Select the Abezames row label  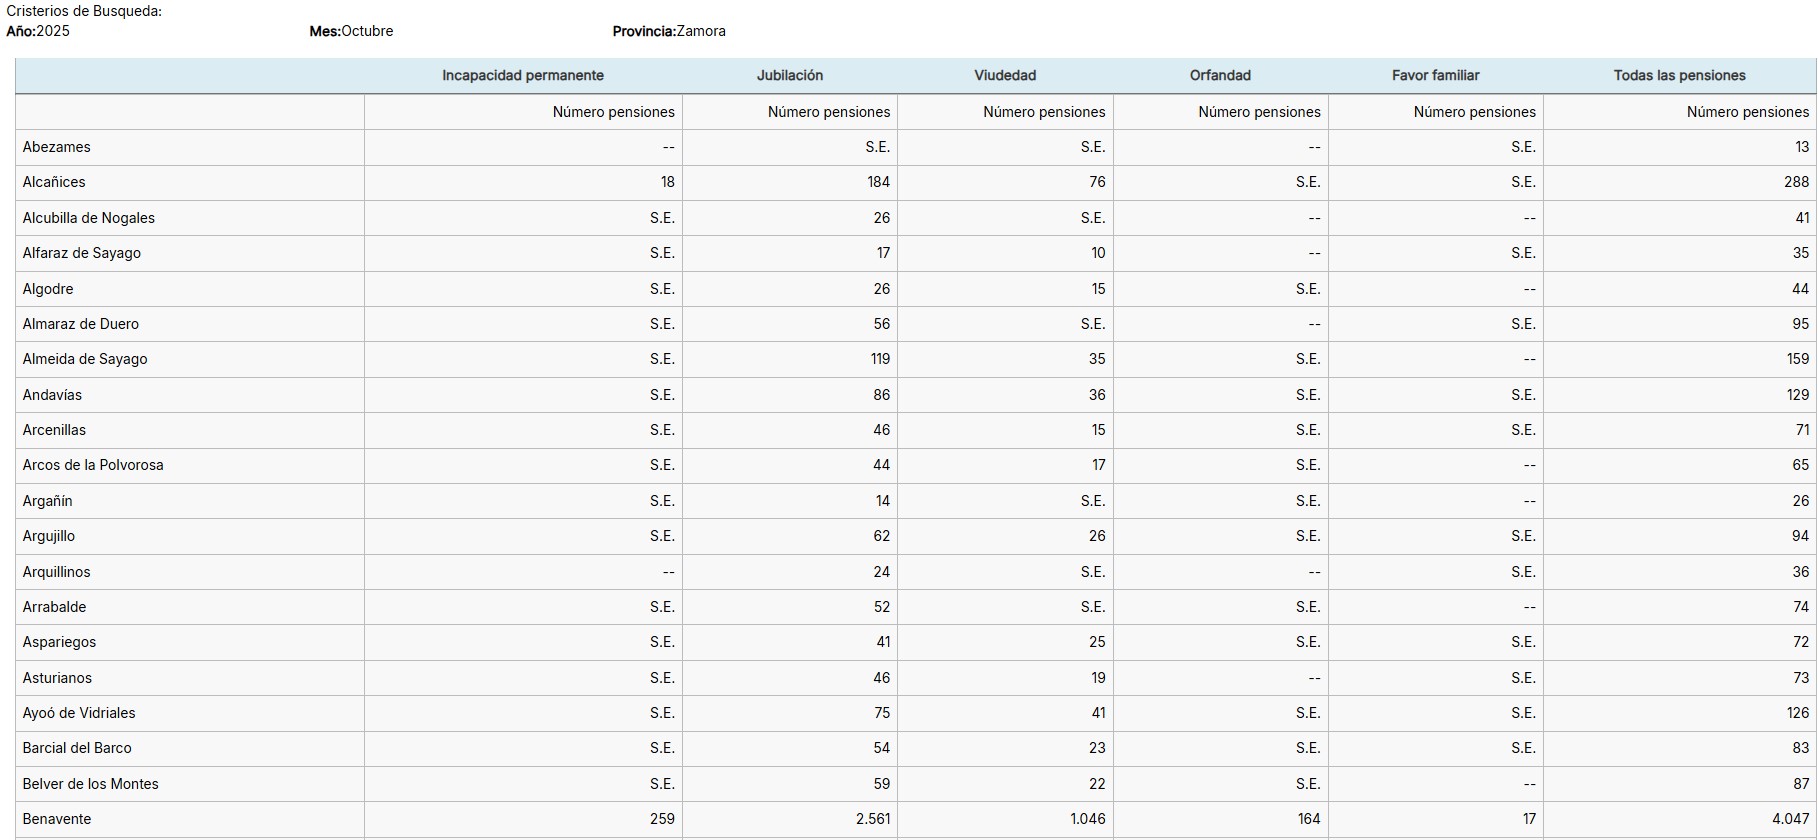click(x=56, y=147)
